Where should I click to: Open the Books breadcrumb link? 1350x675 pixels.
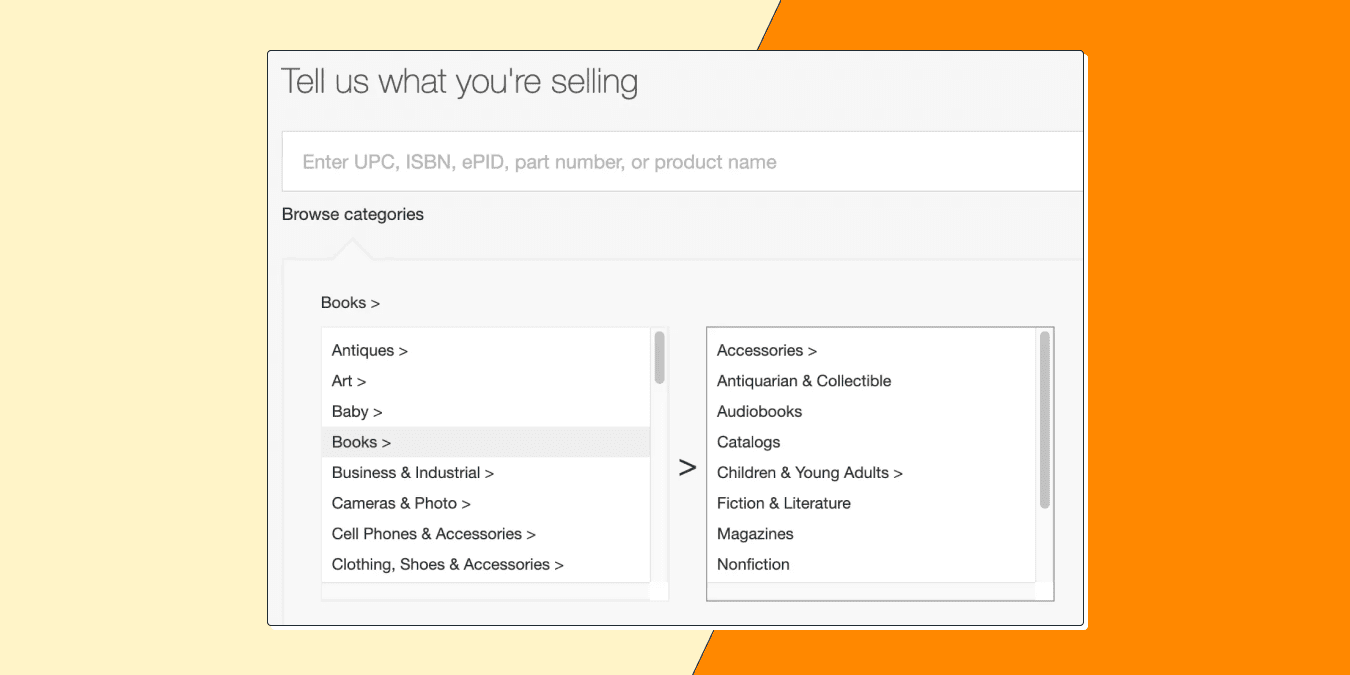pos(349,302)
